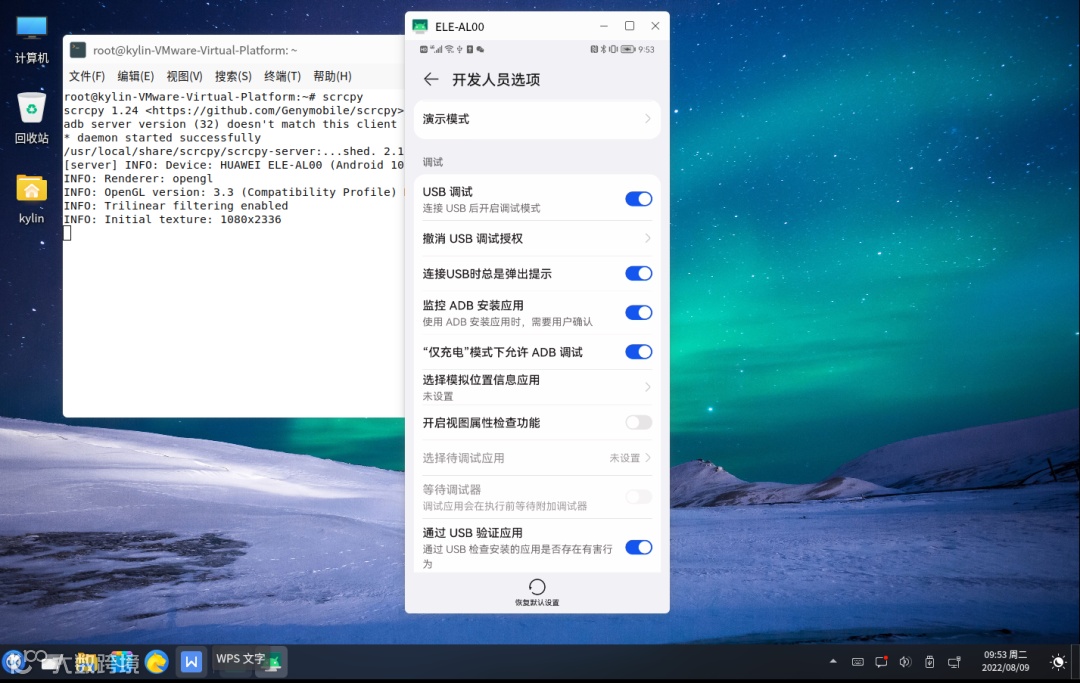Click the root@kylin-VMware-Virtual-Platform terminal title
The width and height of the screenshot is (1080, 683).
pos(195,50)
